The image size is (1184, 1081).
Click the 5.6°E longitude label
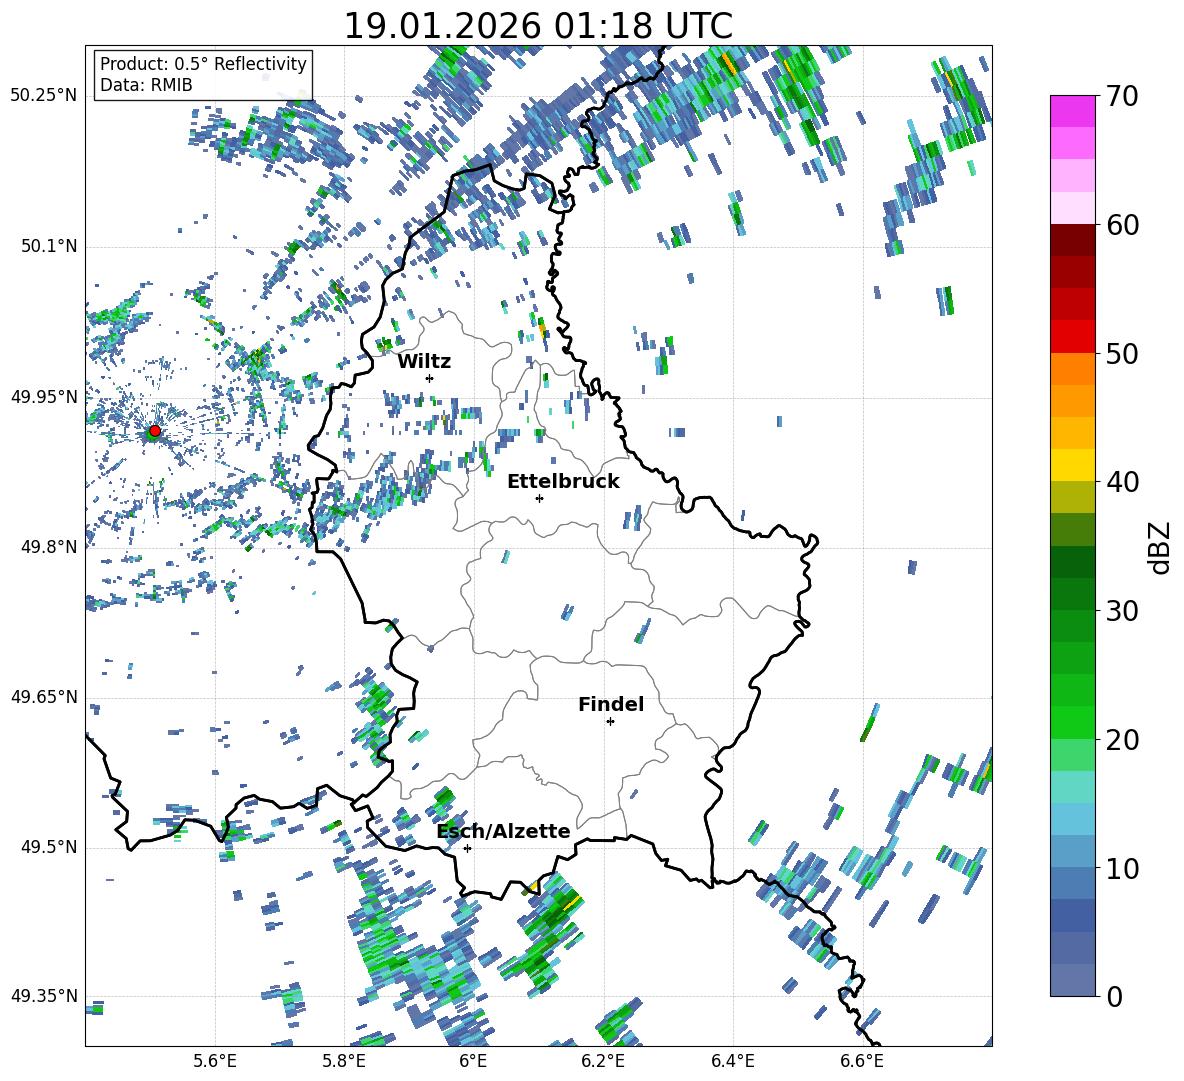pyautogui.click(x=215, y=1061)
